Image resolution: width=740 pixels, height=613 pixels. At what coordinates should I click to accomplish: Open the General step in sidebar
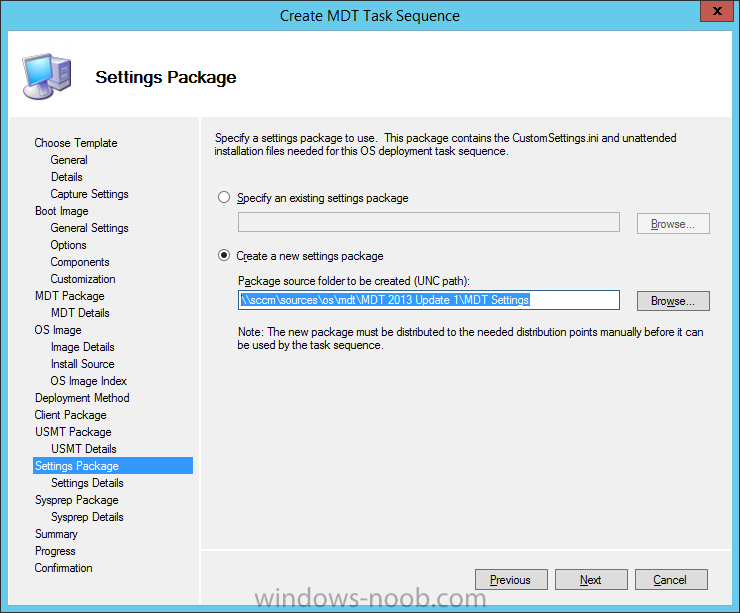69,160
